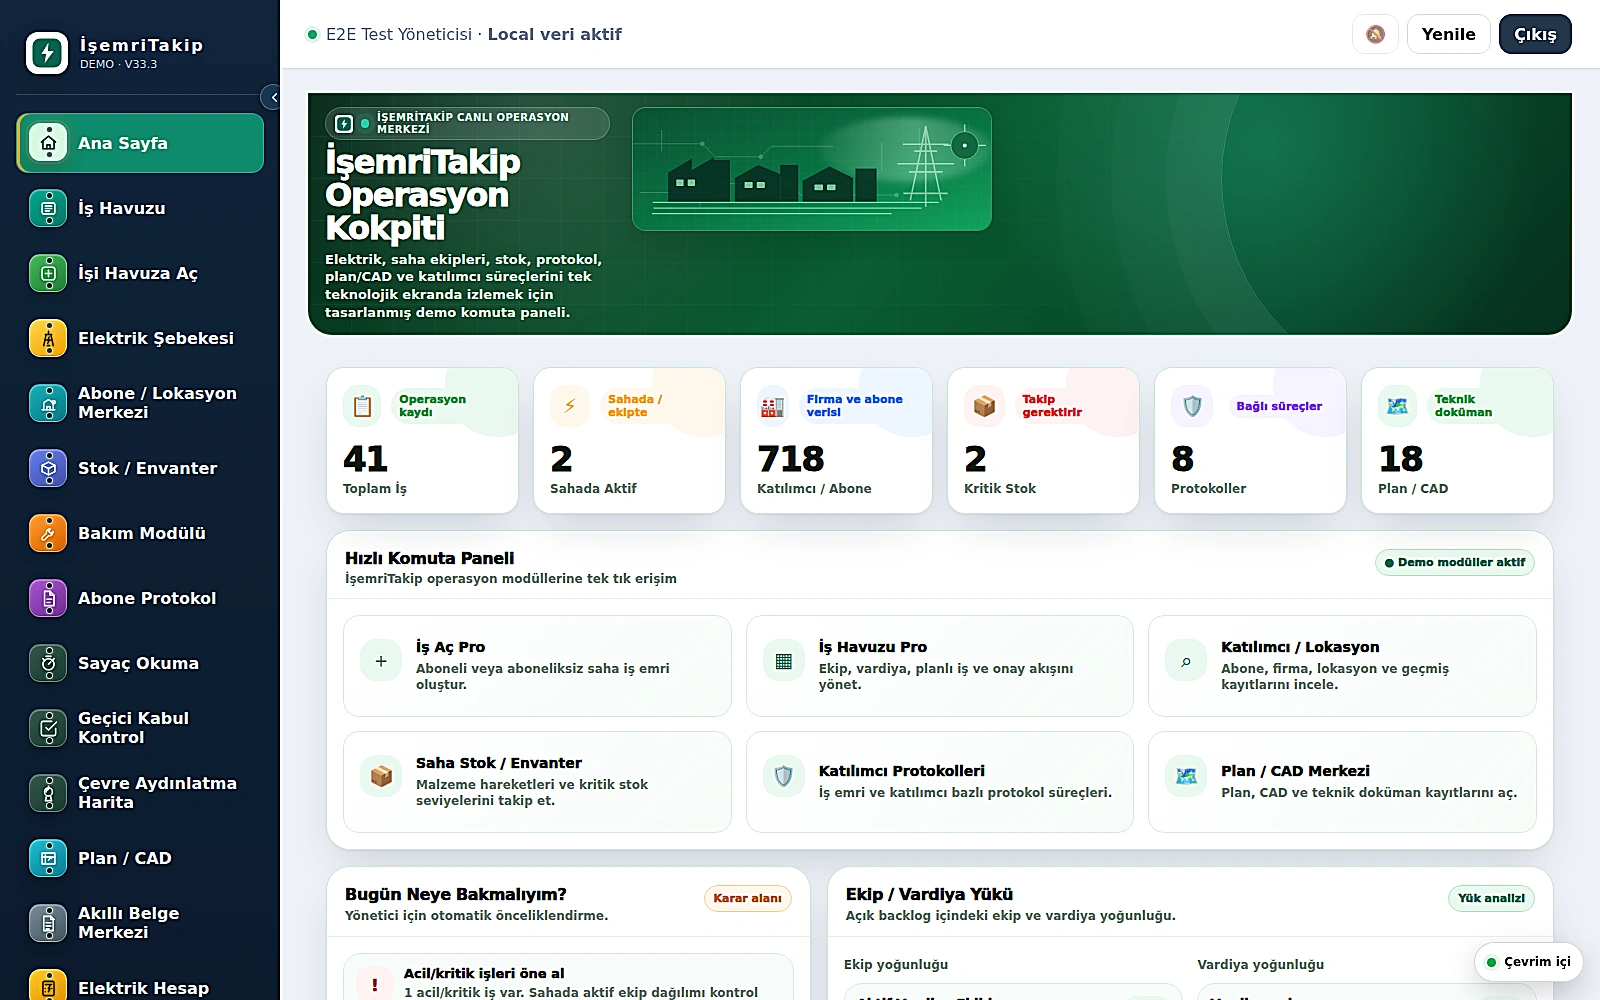Image resolution: width=1600 pixels, height=1000 pixels.
Task: Open Elektrik Hesap calculator icon
Action: 48,986
